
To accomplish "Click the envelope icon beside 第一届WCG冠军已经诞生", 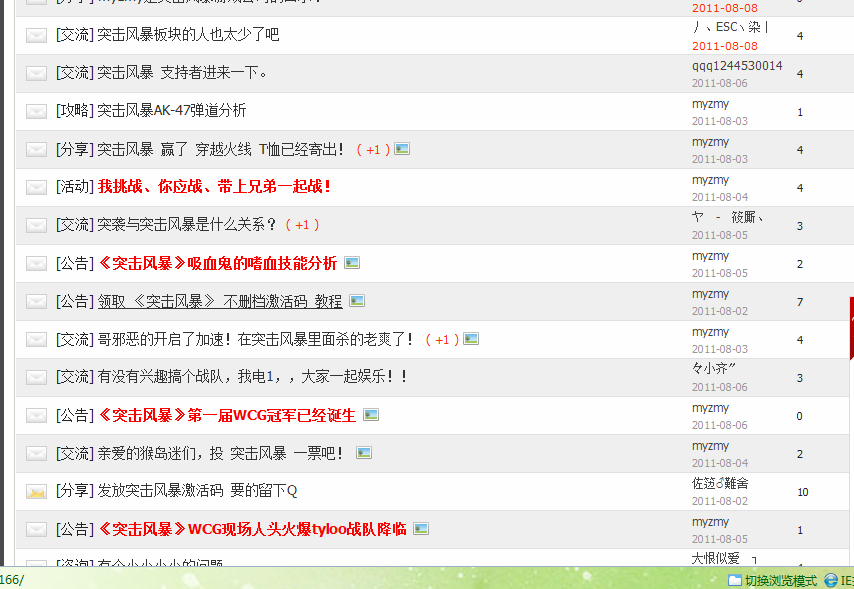I will [36, 415].
